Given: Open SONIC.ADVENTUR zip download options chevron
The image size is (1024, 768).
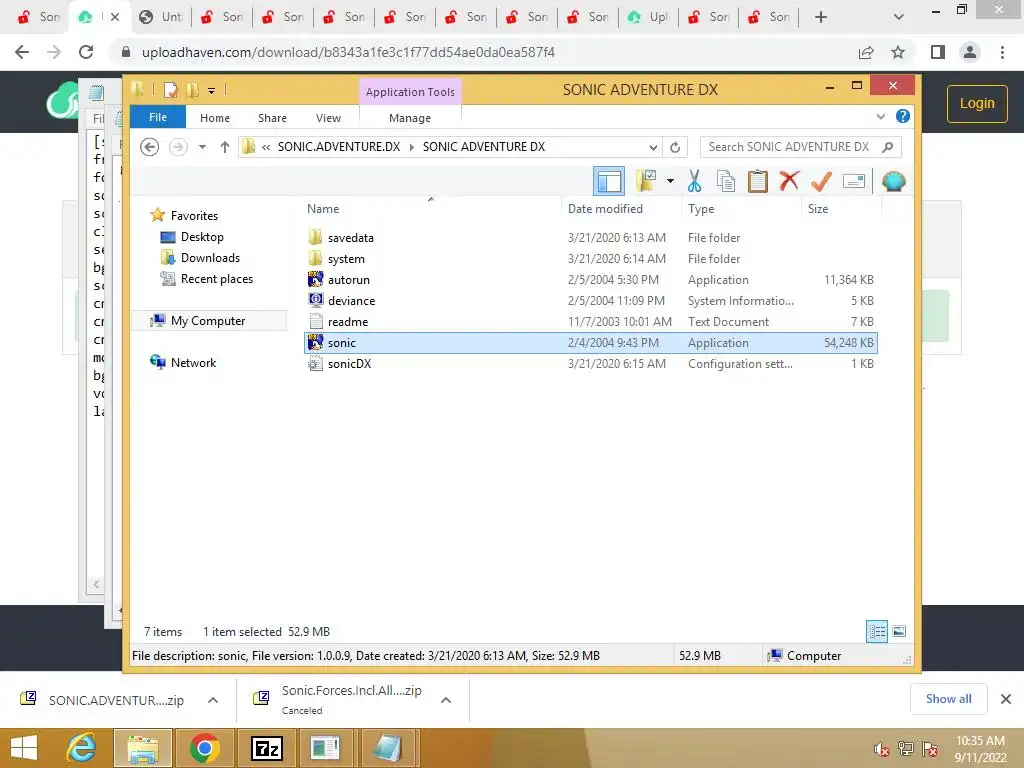Looking at the screenshot, I should [x=213, y=700].
